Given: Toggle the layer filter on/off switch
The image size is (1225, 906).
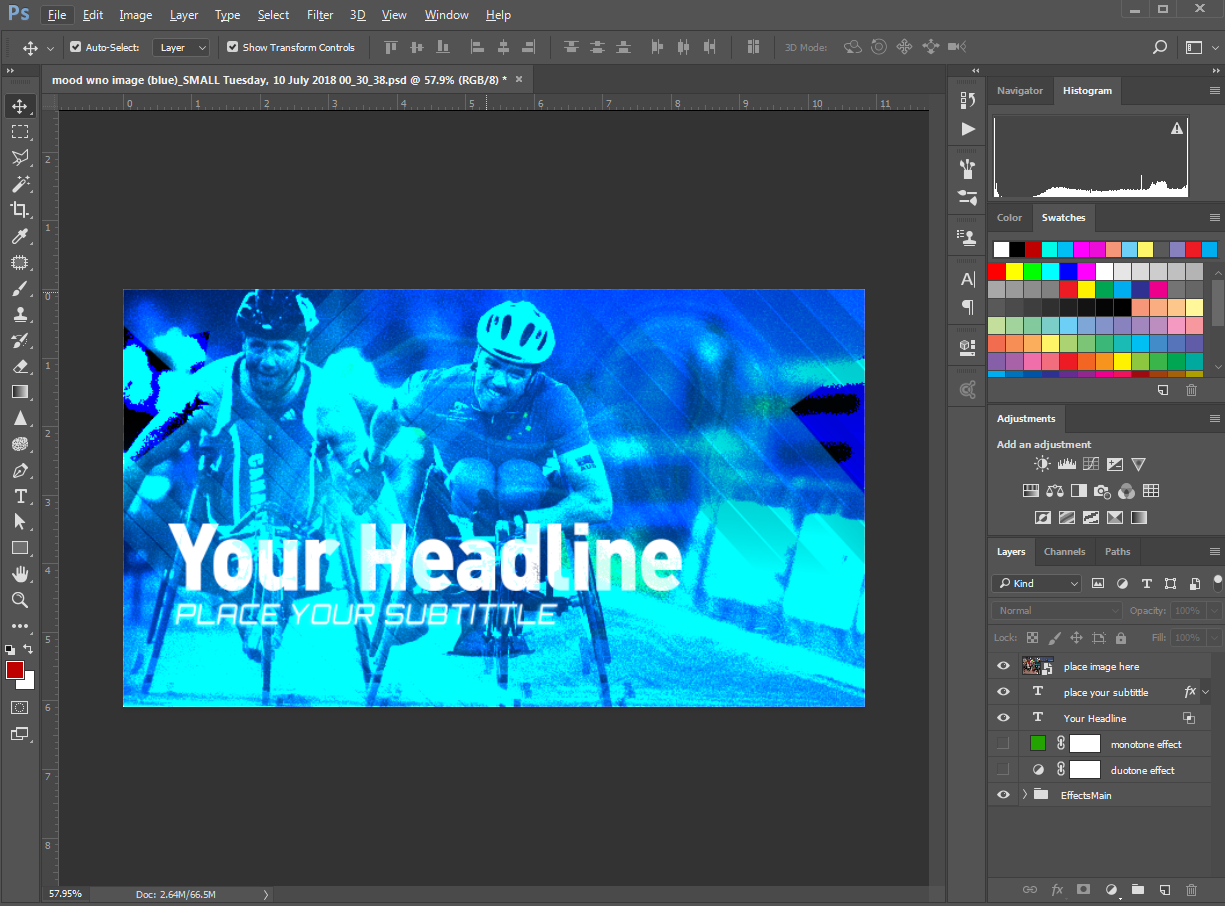Looking at the screenshot, I should 1217,582.
